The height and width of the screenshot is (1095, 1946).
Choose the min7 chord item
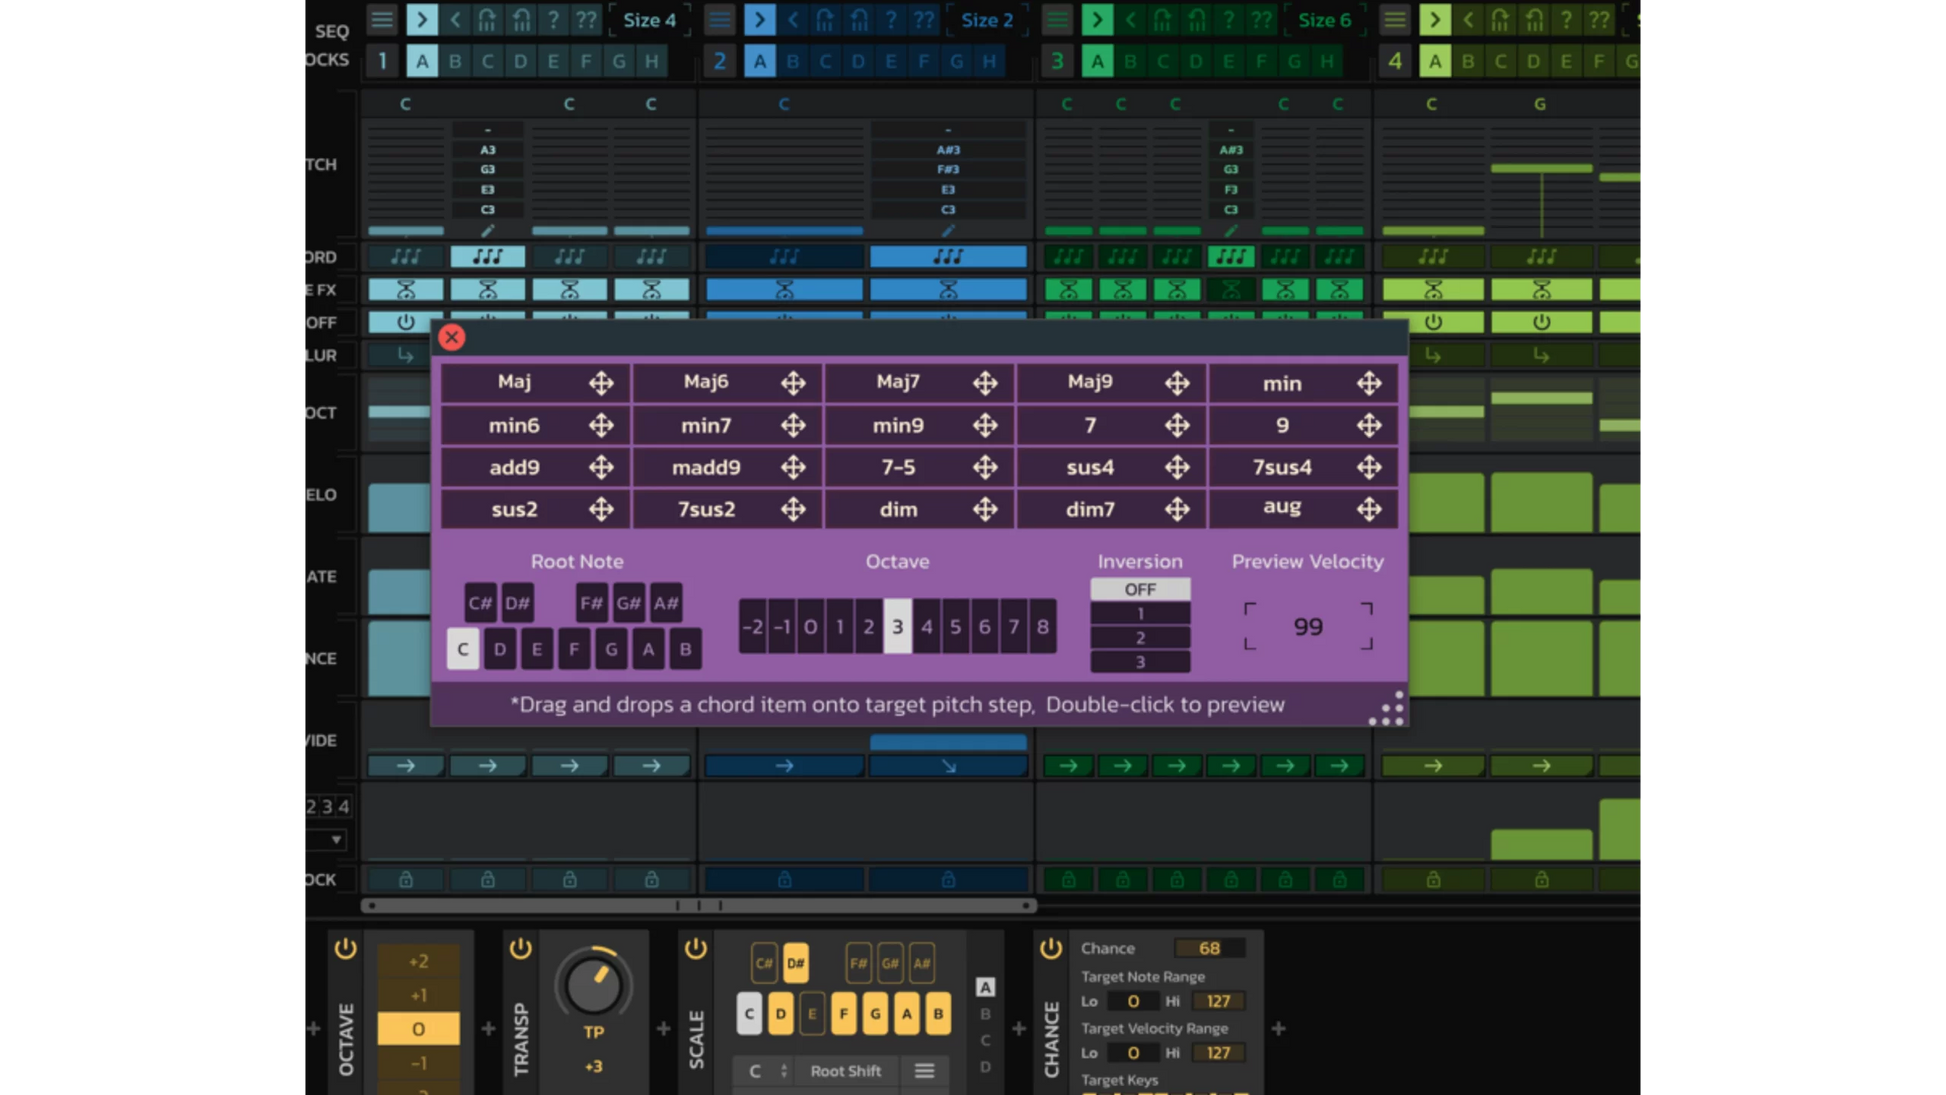point(706,426)
